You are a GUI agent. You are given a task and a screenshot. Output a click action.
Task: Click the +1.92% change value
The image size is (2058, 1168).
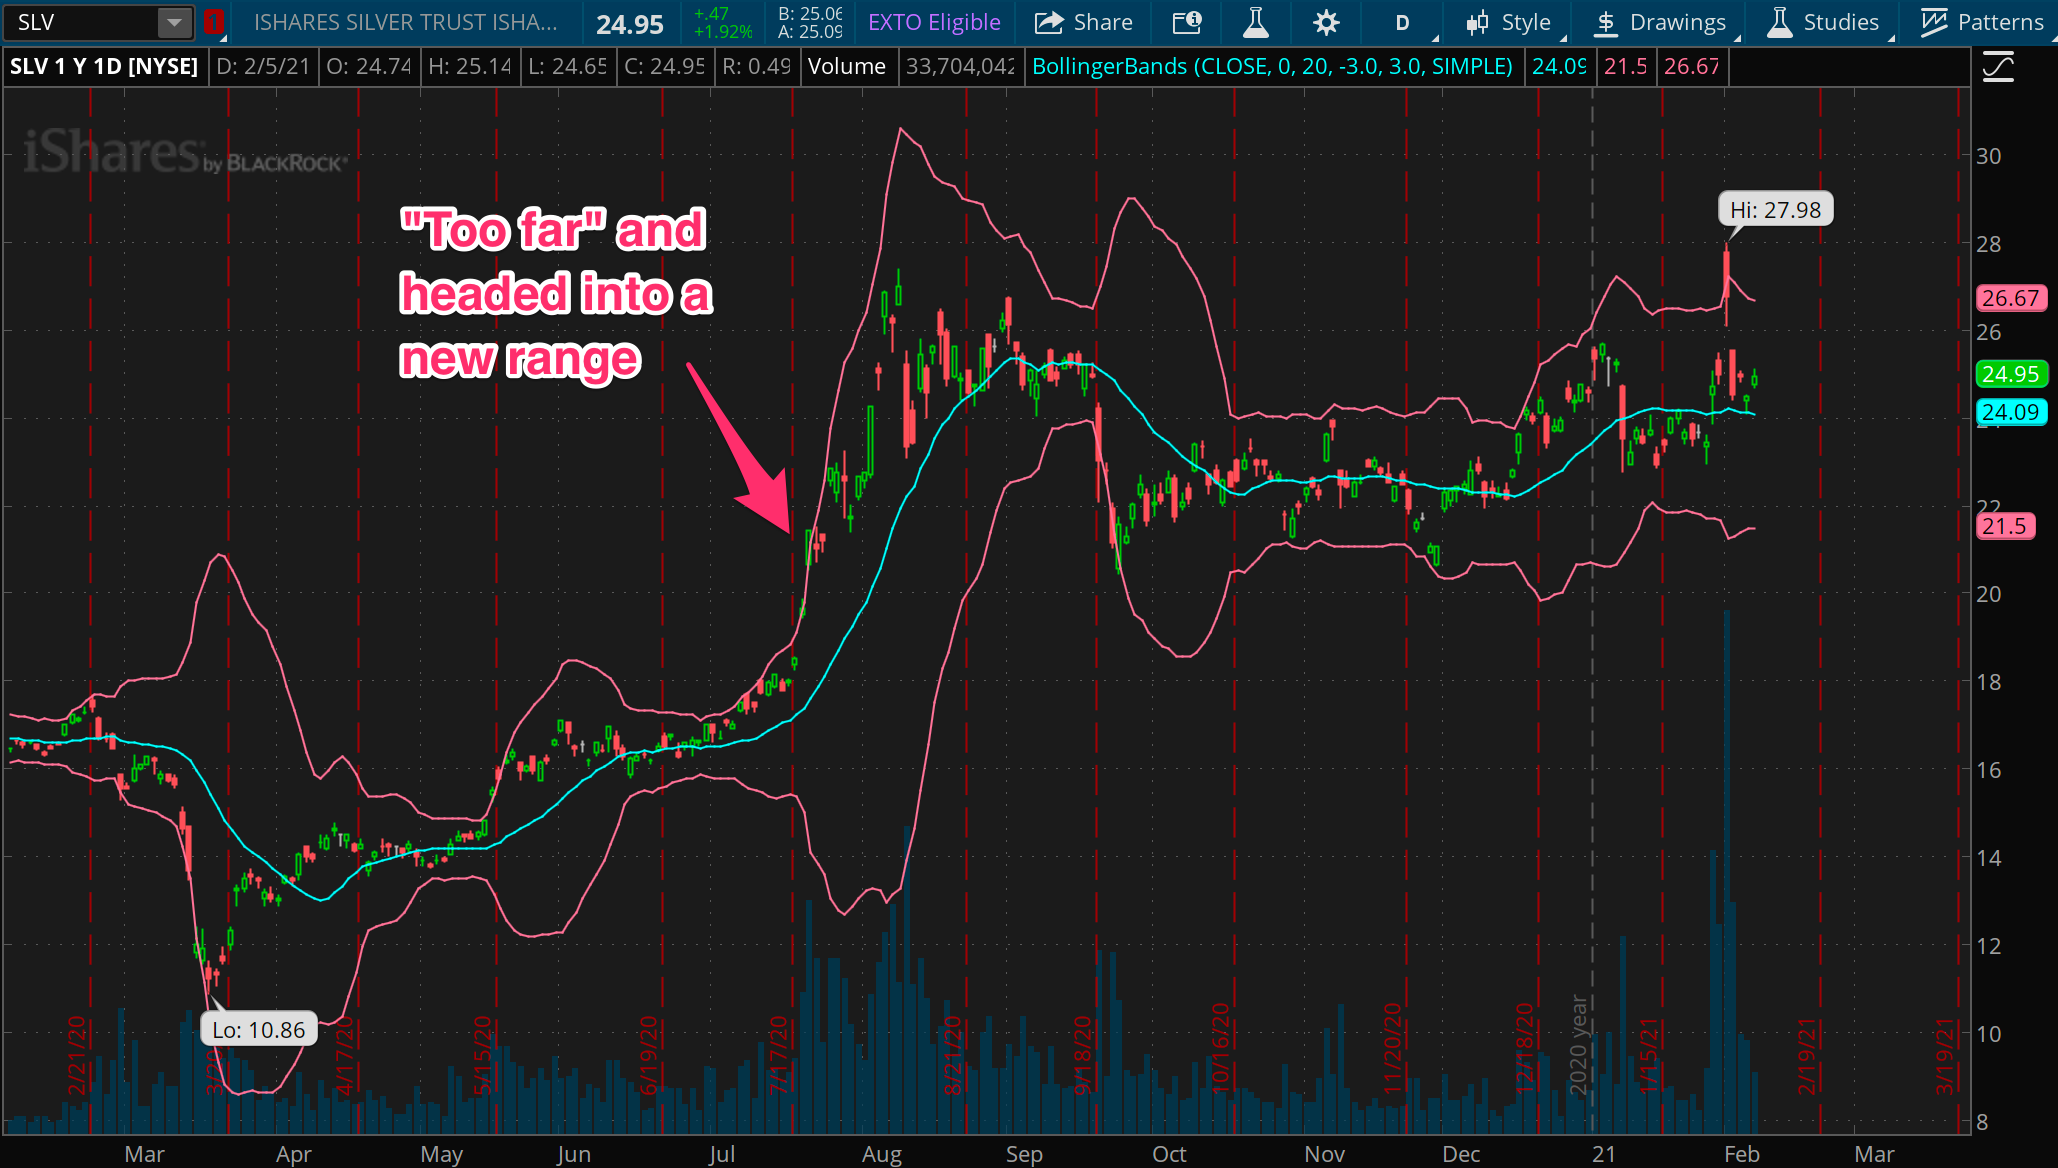click(x=723, y=31)
